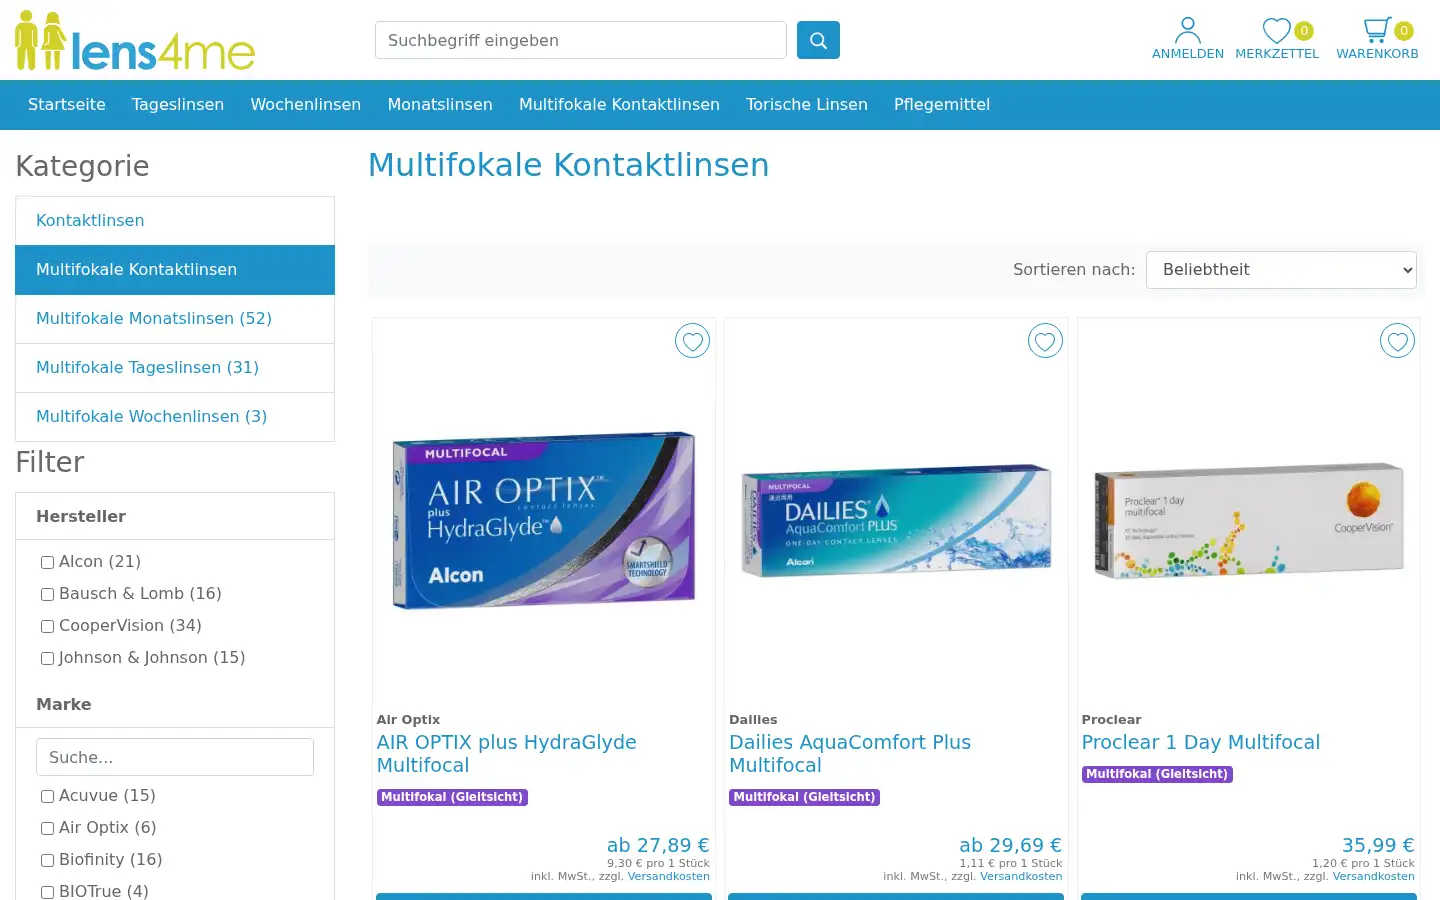Click the Marke filter heading

pos(64,705)
